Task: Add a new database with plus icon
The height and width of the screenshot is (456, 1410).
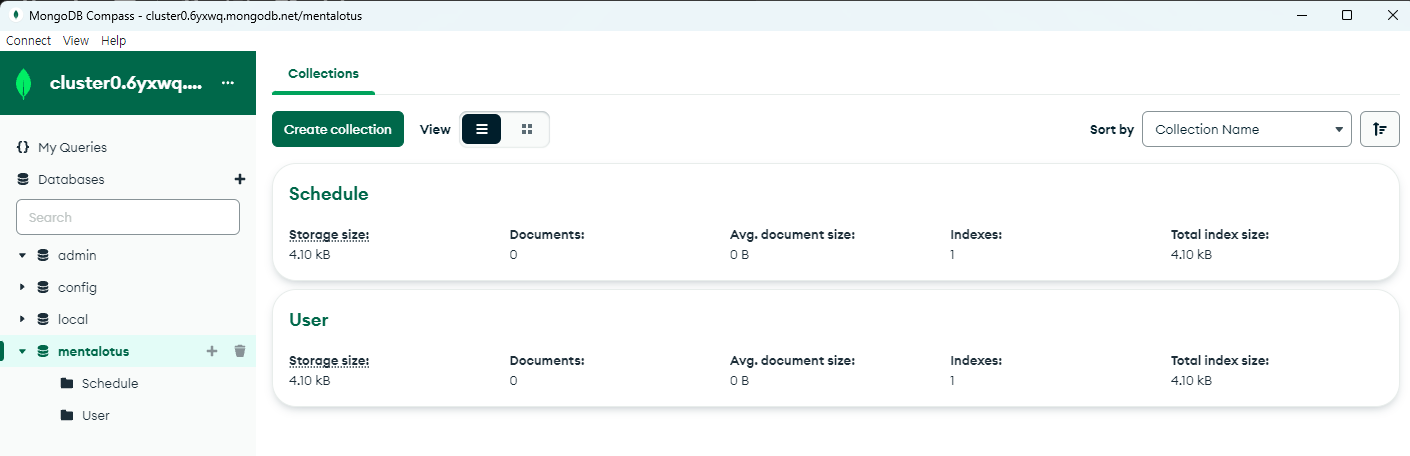Action: pyautogui.click(x=239, y=179)
